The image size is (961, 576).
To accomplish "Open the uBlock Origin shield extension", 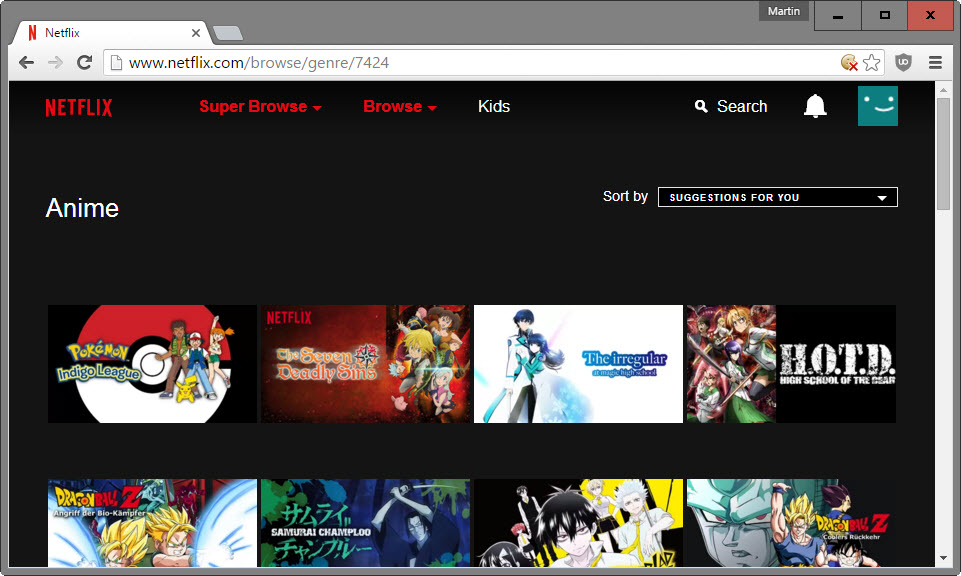I will tap(903, 63).
